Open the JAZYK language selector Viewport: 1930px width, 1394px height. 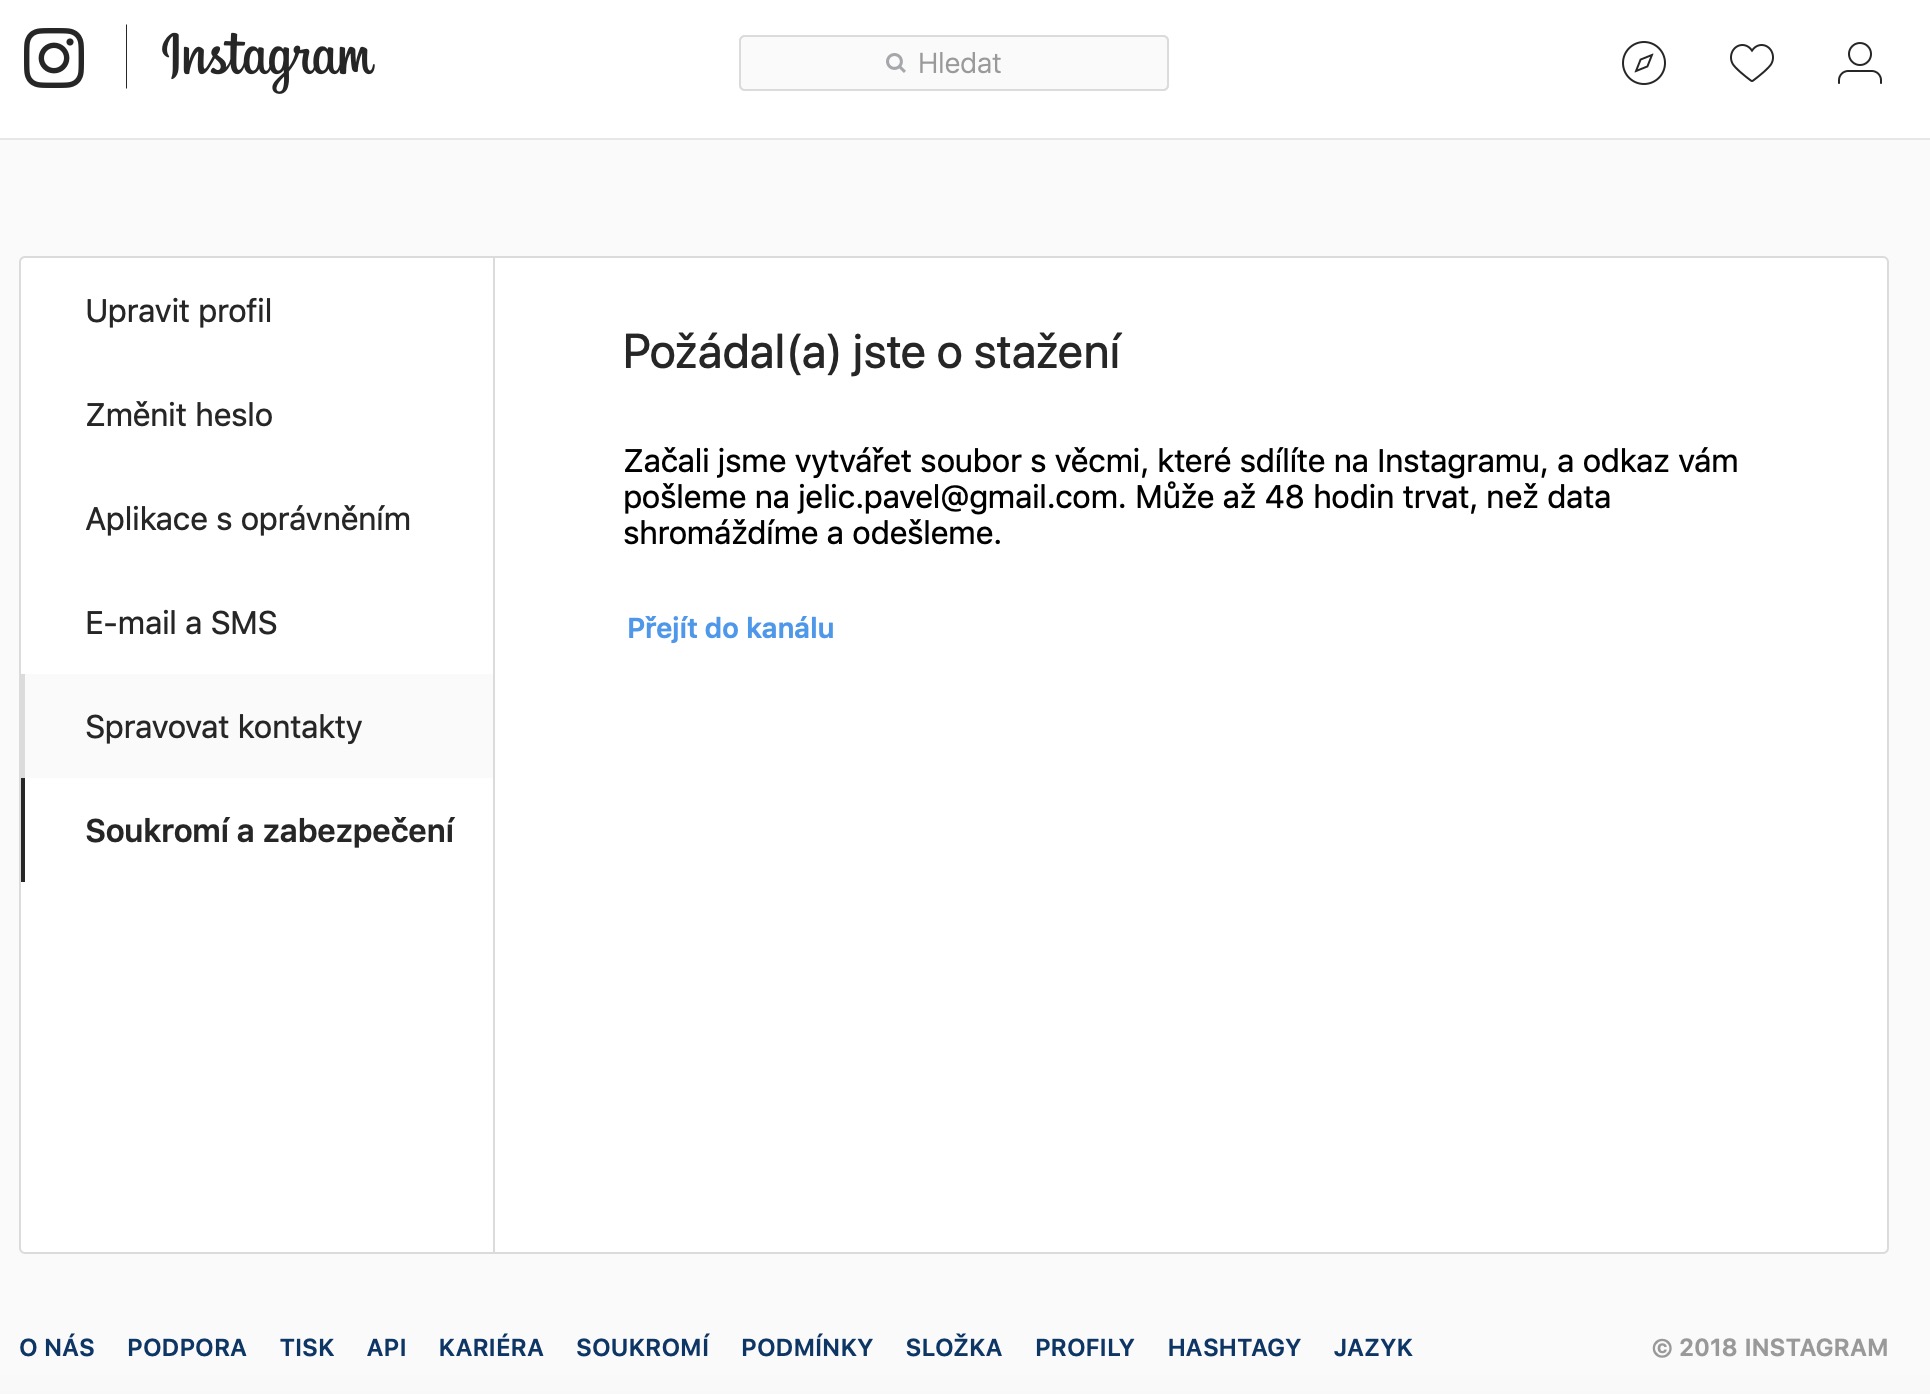pos(1373,1347)
